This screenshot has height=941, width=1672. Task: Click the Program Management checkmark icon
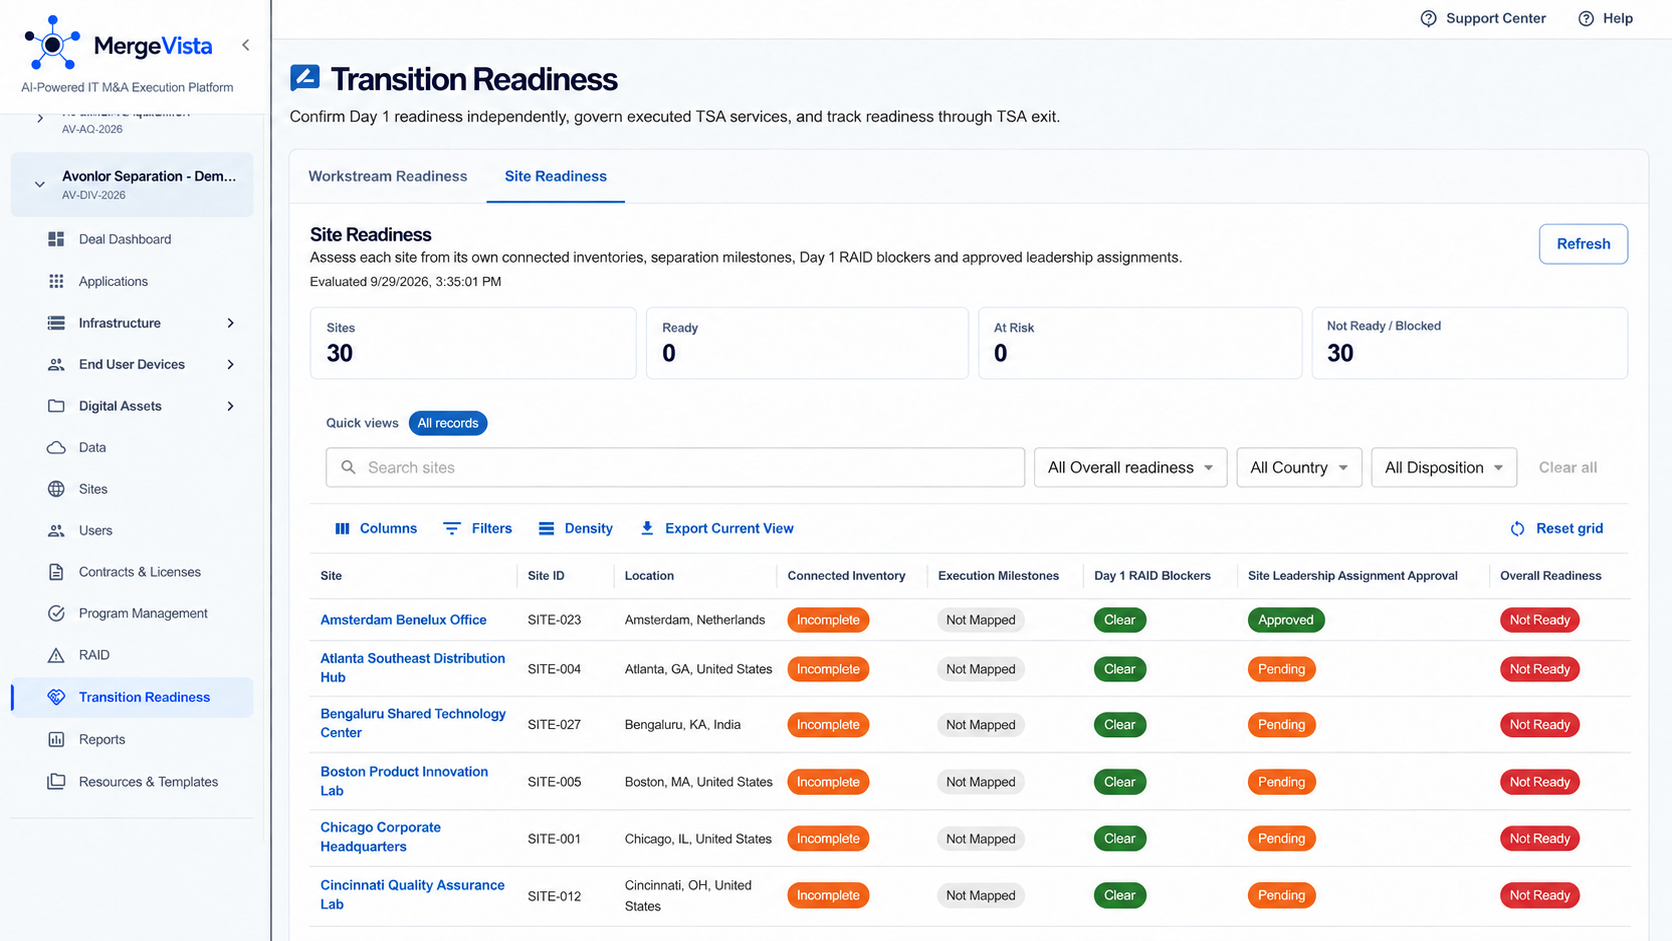(56, 613)
